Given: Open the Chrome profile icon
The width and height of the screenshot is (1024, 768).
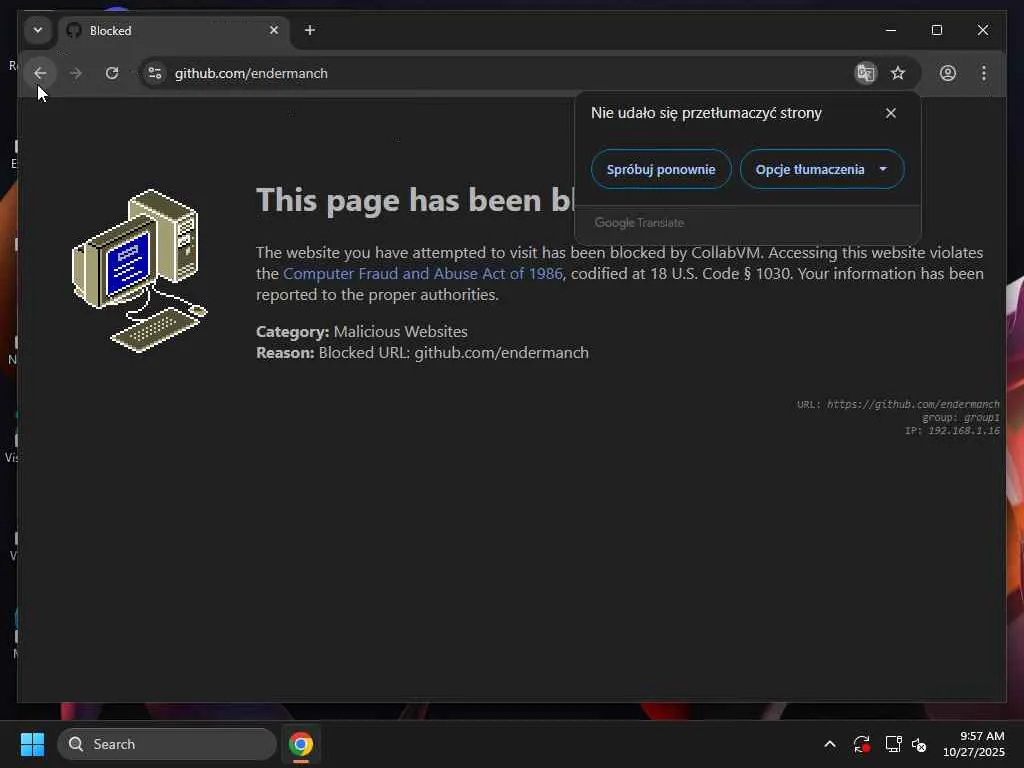Looking at the screenshot, I should coord(948,73).
